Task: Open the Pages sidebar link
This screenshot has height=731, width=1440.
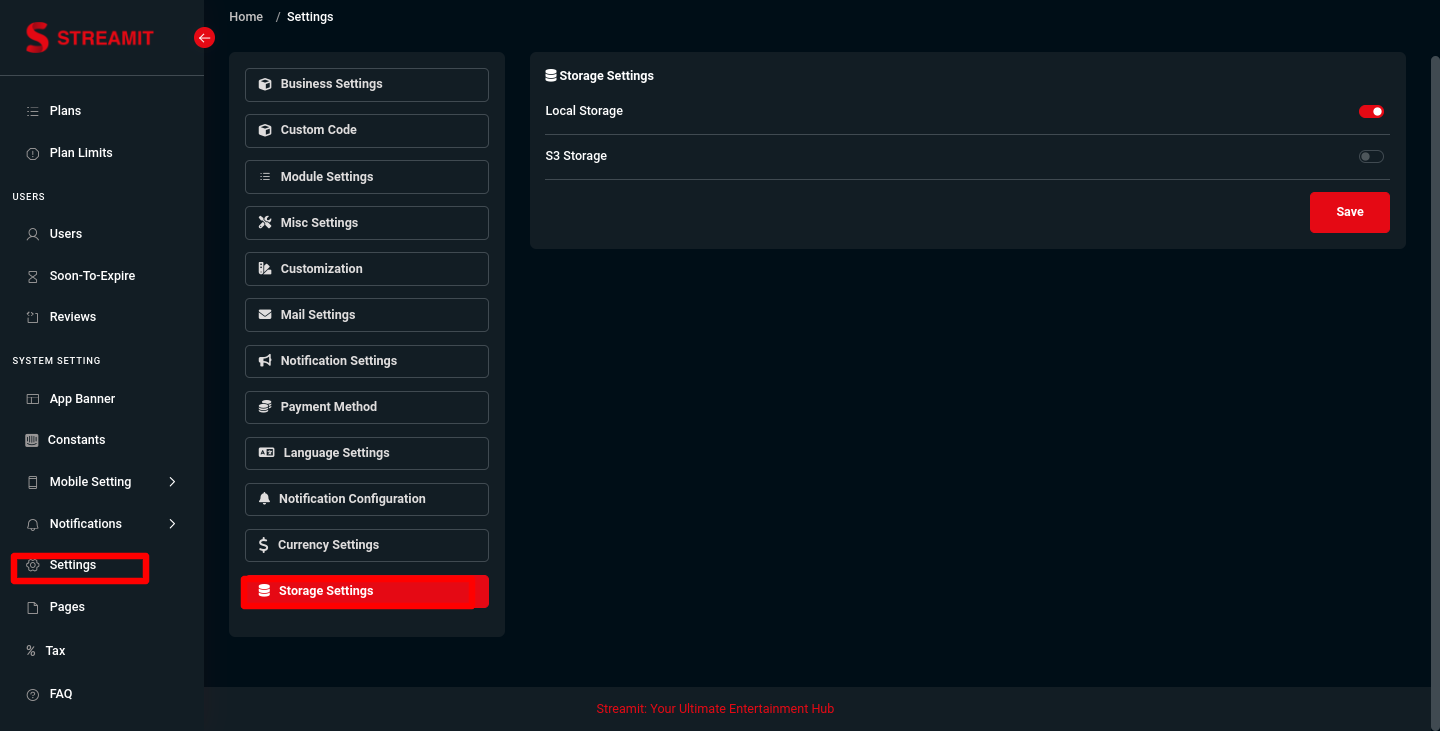Action: pos(67,607)
